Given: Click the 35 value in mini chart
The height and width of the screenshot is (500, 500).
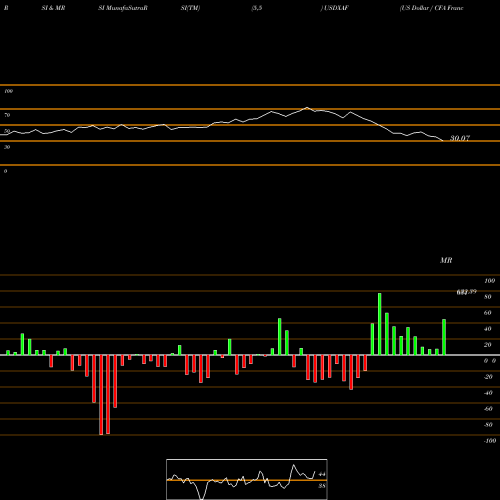Looking at the screenshot, I should (x=322, y=486).
